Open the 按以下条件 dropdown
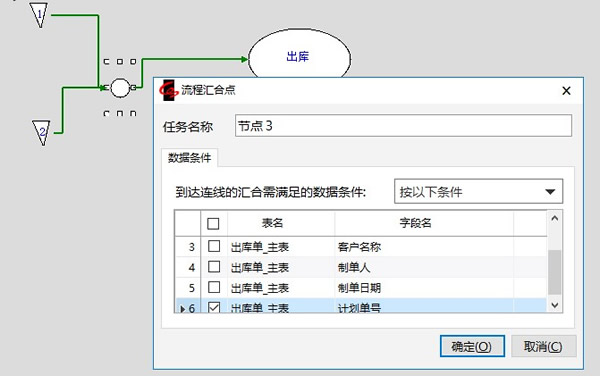 (478, 191)
